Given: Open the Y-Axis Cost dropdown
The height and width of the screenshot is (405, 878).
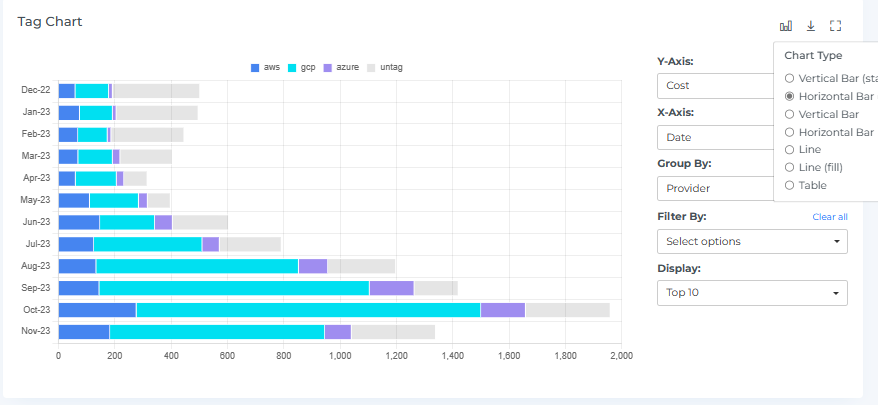Looking at the screenshot, I should [714, 86].
